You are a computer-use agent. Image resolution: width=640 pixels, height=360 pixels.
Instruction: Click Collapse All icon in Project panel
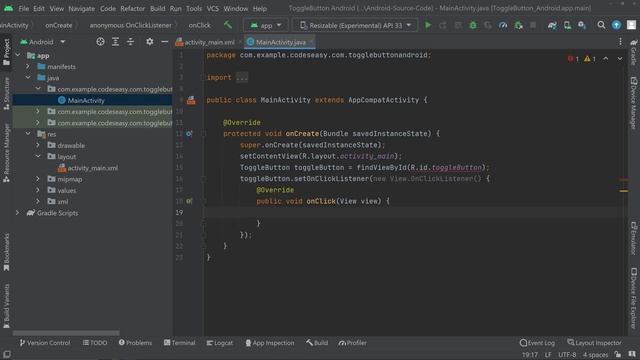(x=130, y=42)
